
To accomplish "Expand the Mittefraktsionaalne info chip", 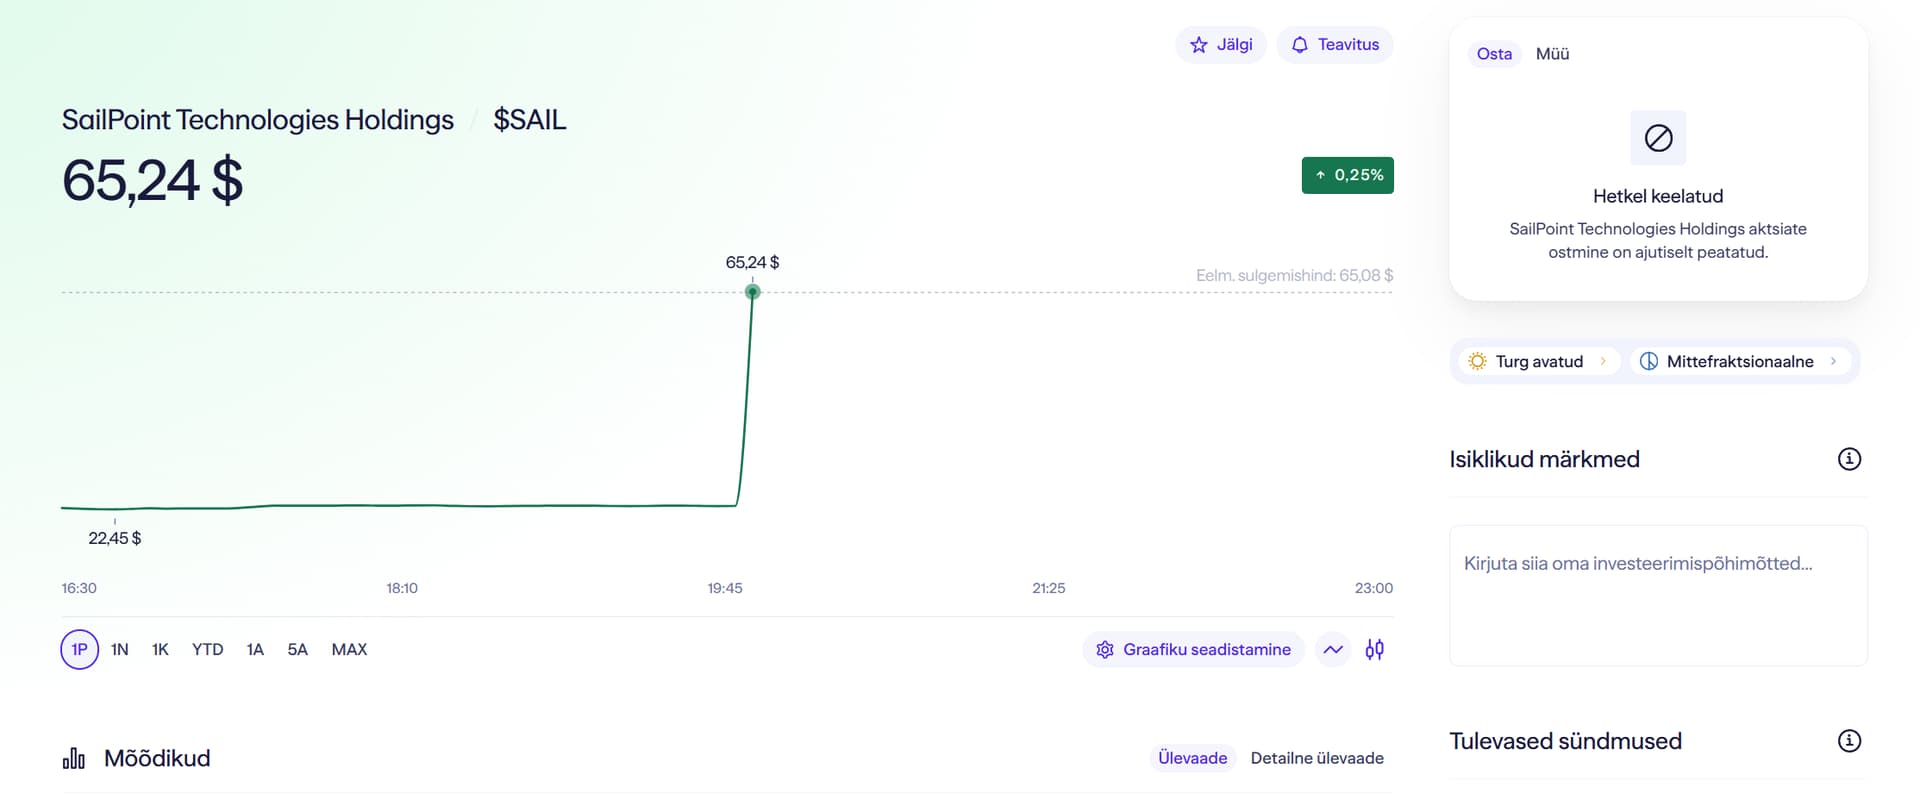I will pos(1739,362).
